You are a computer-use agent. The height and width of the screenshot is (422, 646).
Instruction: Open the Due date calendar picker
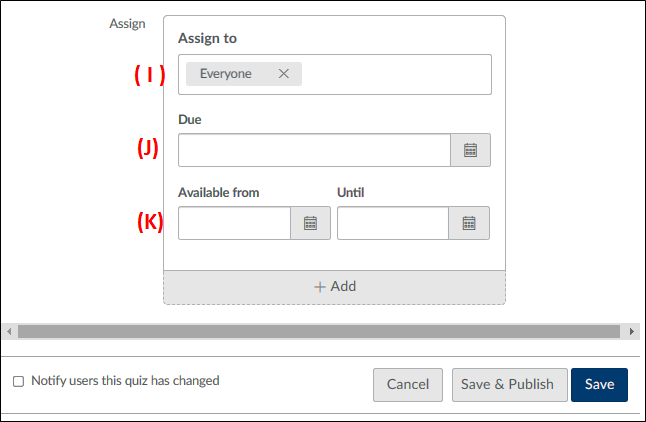[x=470, y=151]
